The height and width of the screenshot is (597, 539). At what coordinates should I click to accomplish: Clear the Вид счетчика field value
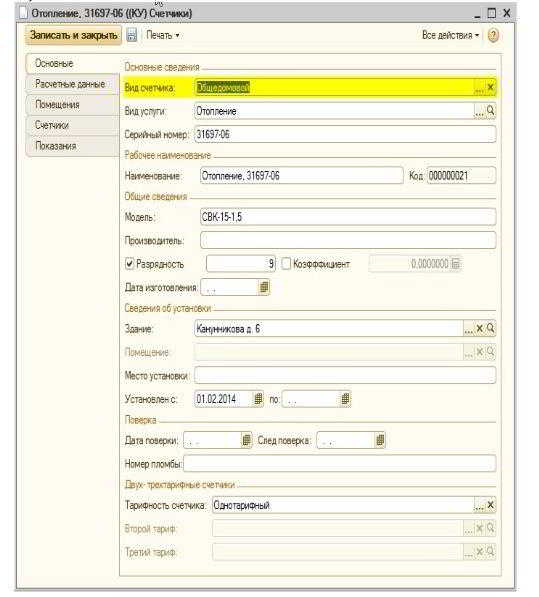point(491,88)
